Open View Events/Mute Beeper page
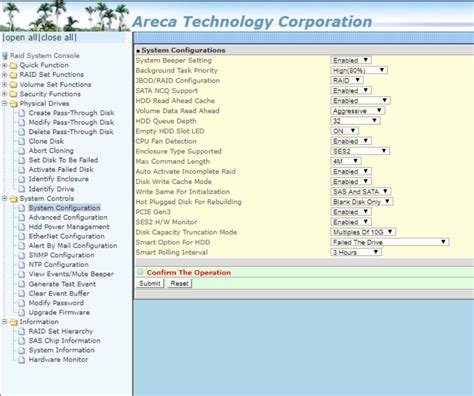Viewport: 474px width, 396px height. click(x=71, y=274)
